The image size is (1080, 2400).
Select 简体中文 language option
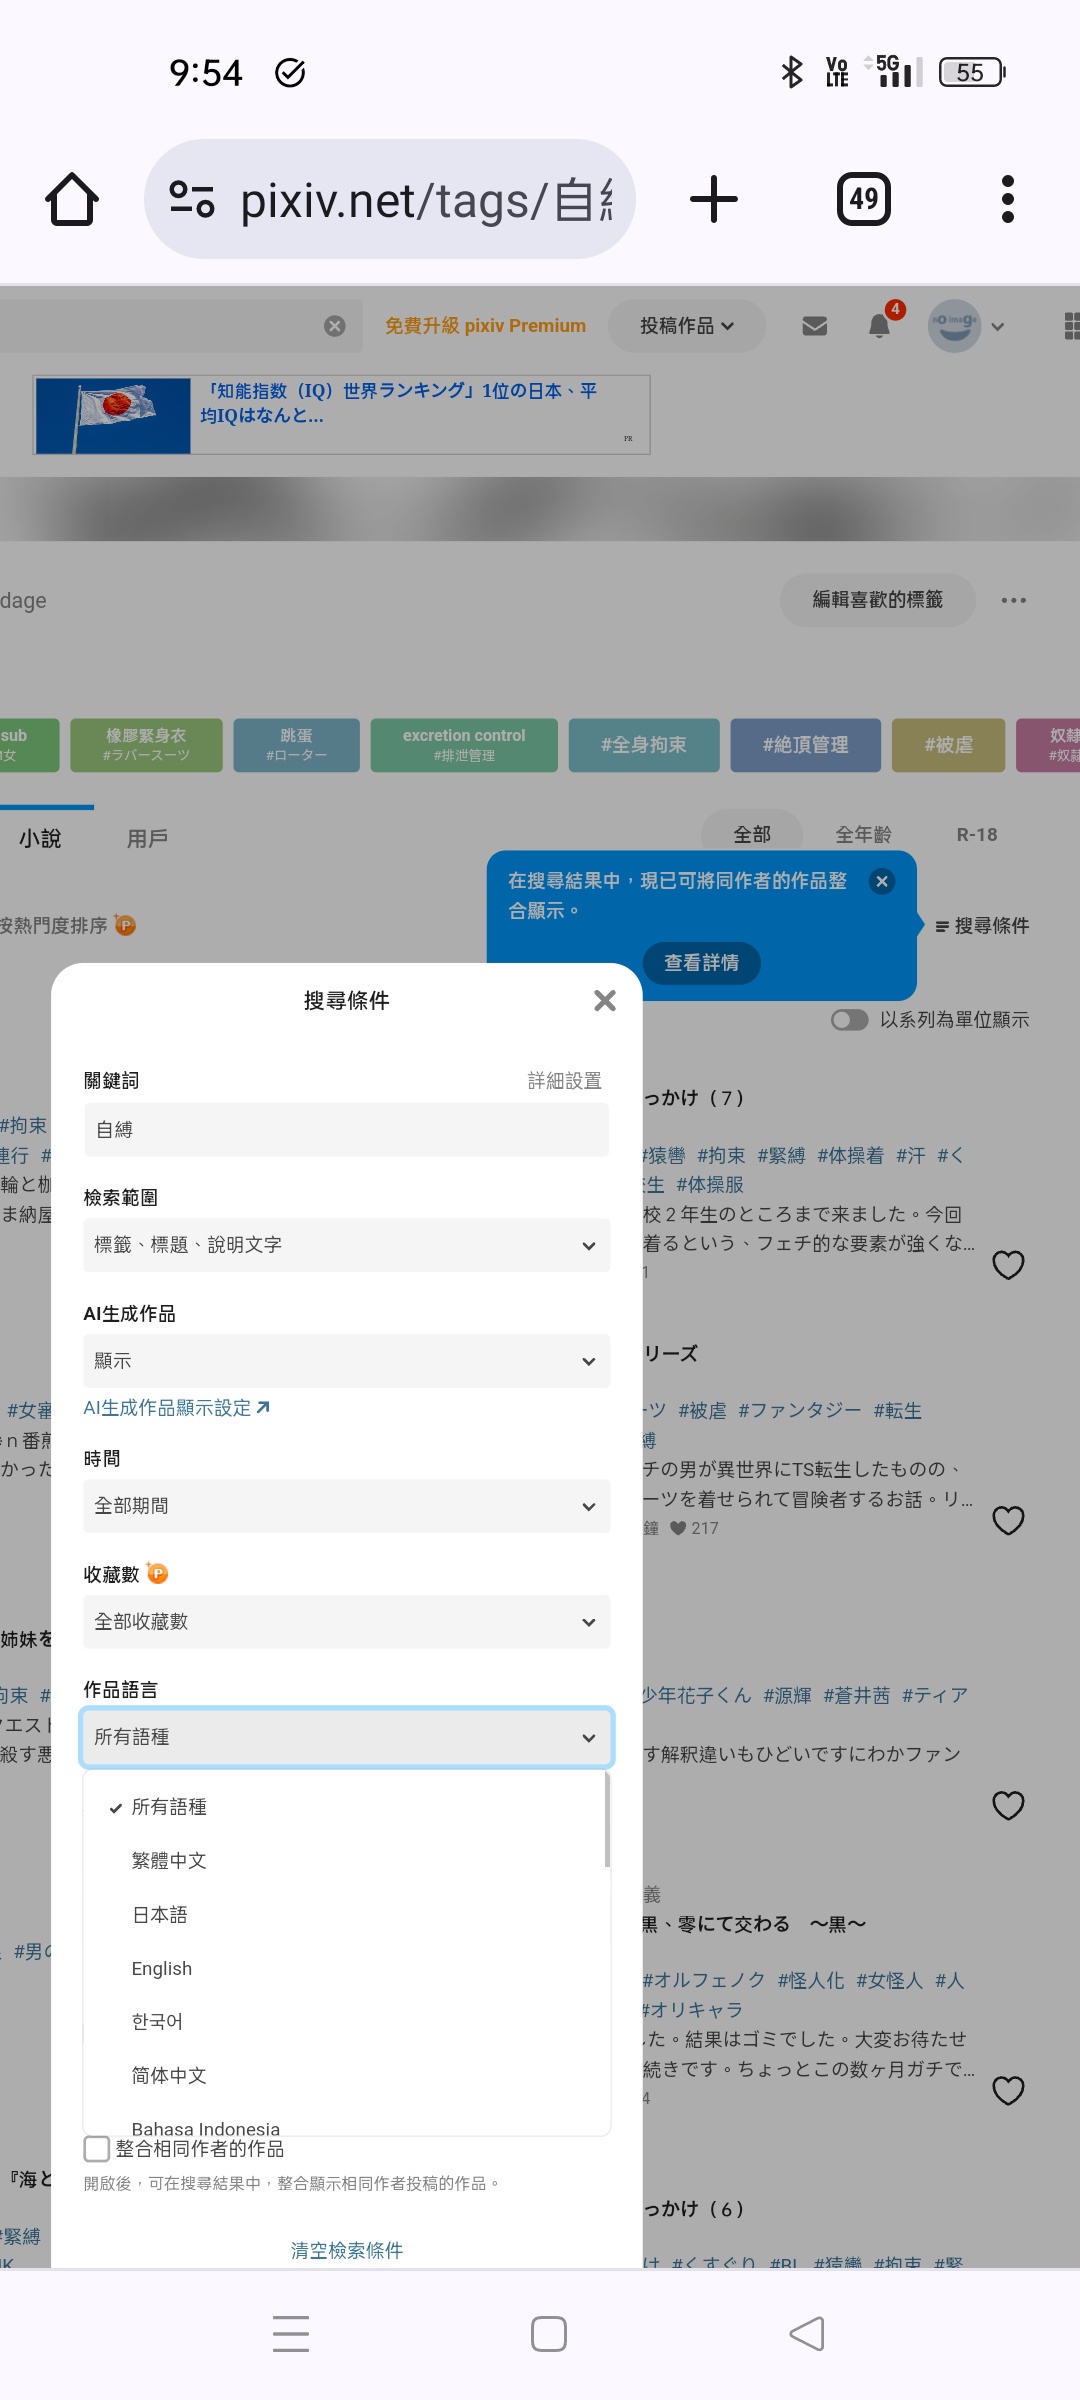point(345,2076)
